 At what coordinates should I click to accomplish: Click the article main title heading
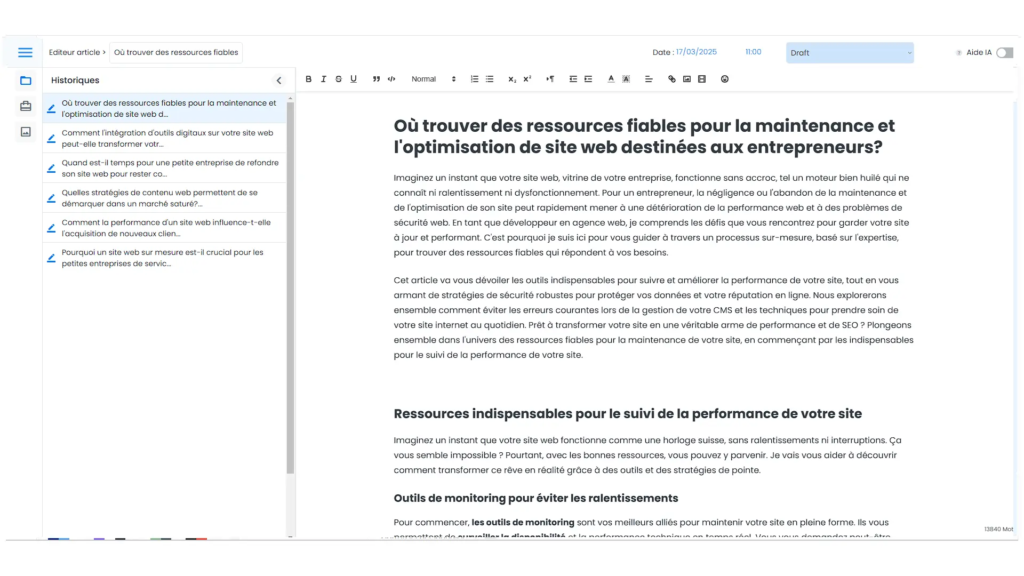(644, 136)
